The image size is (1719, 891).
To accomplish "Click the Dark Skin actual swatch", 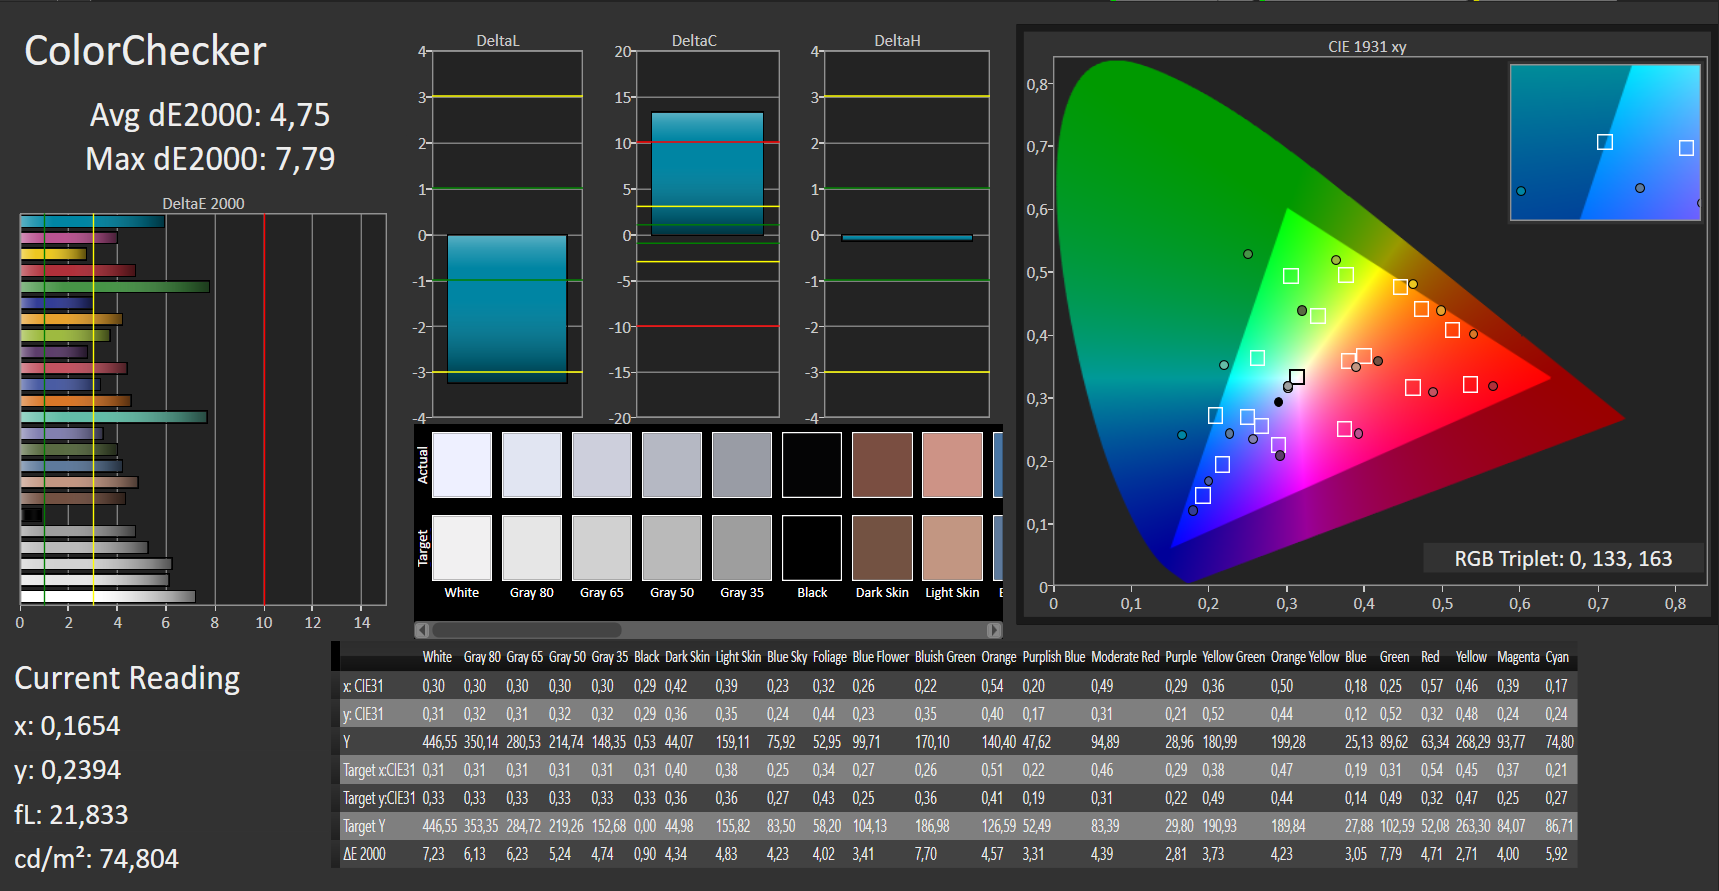I will [x=882, y=465].
